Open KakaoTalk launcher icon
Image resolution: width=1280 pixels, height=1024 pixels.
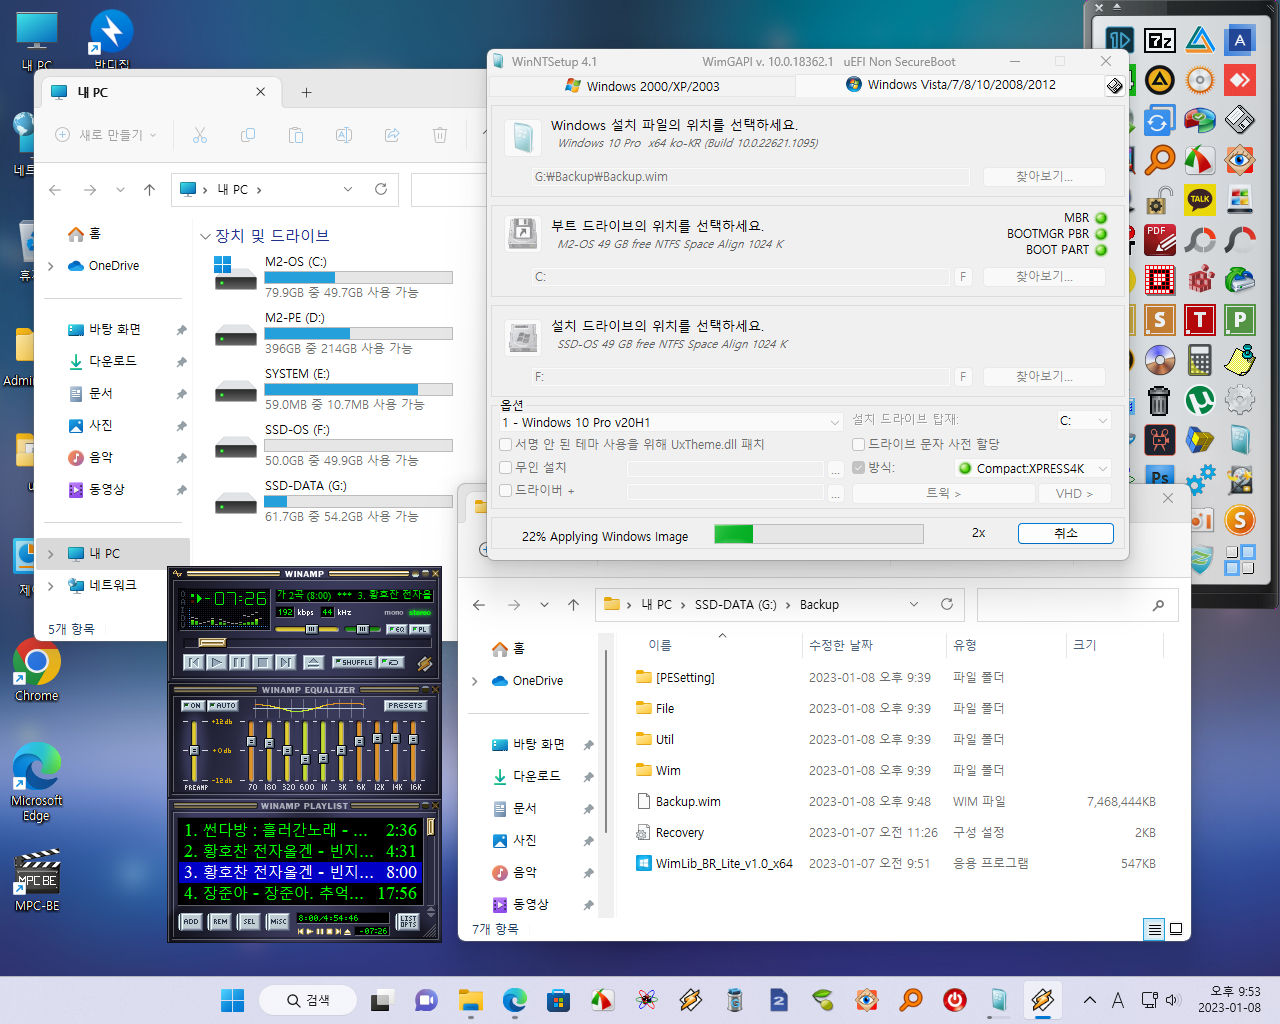click(1199, 199)
